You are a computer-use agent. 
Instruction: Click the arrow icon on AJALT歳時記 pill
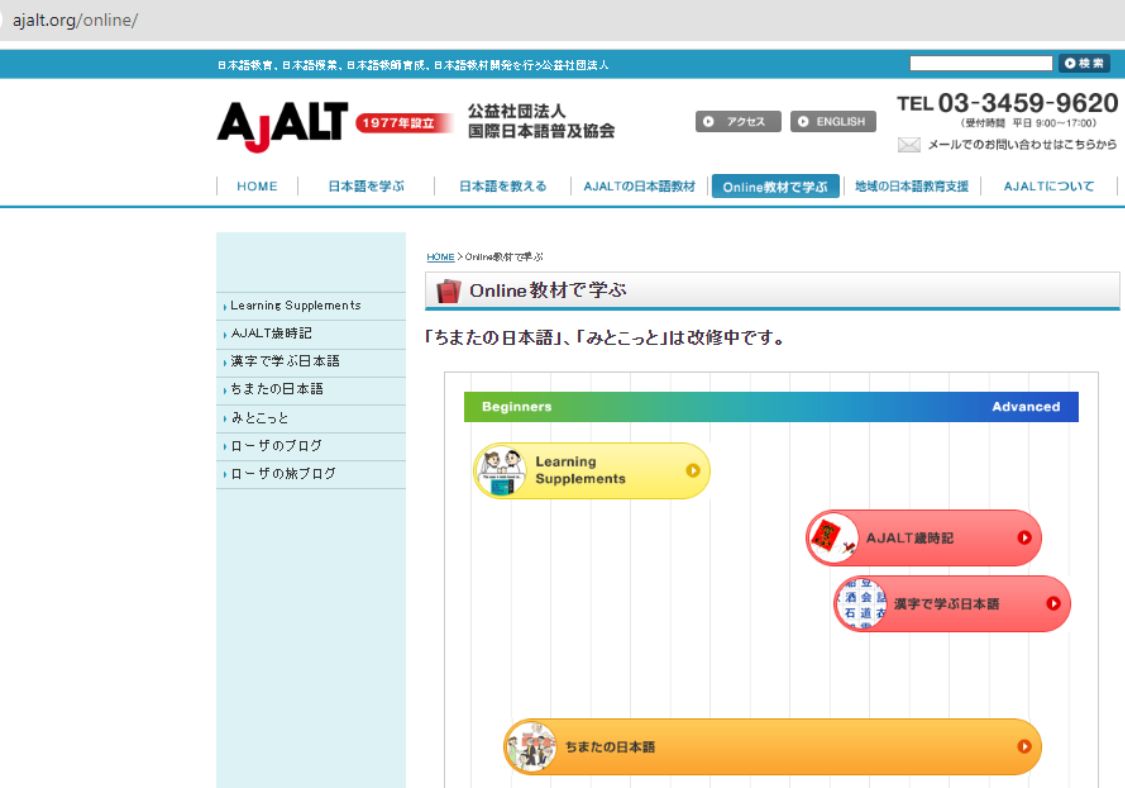[x=1024, y=538]
